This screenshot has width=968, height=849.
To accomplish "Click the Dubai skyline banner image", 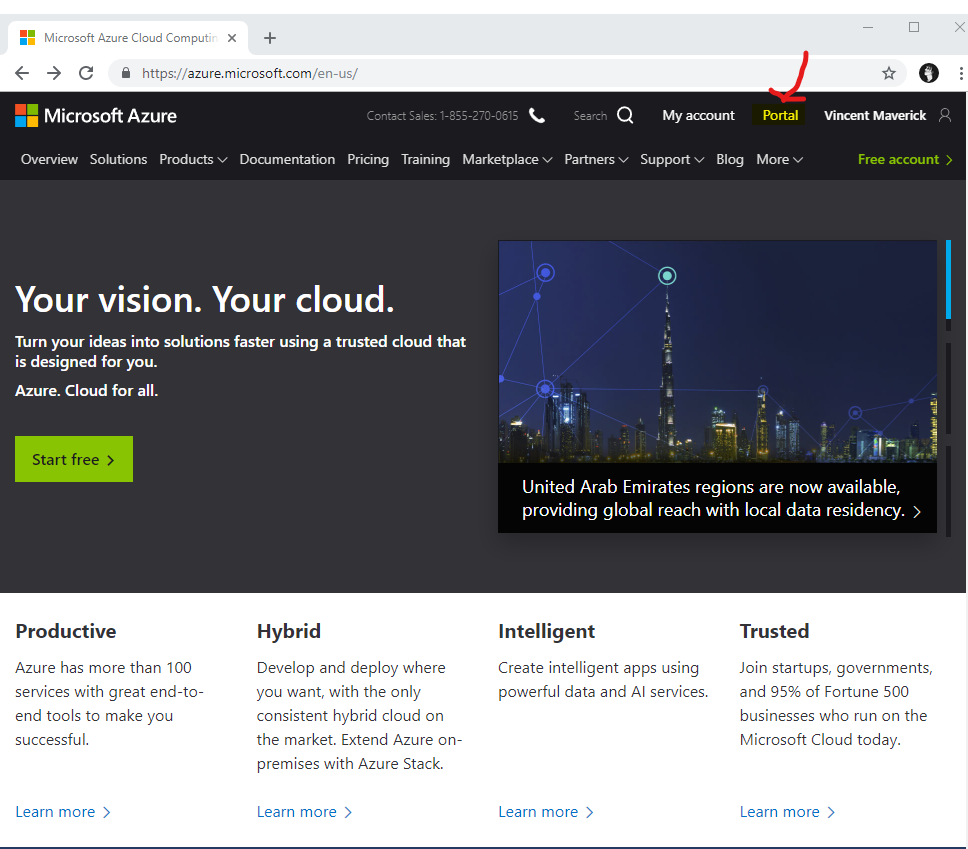I will 717,351.
